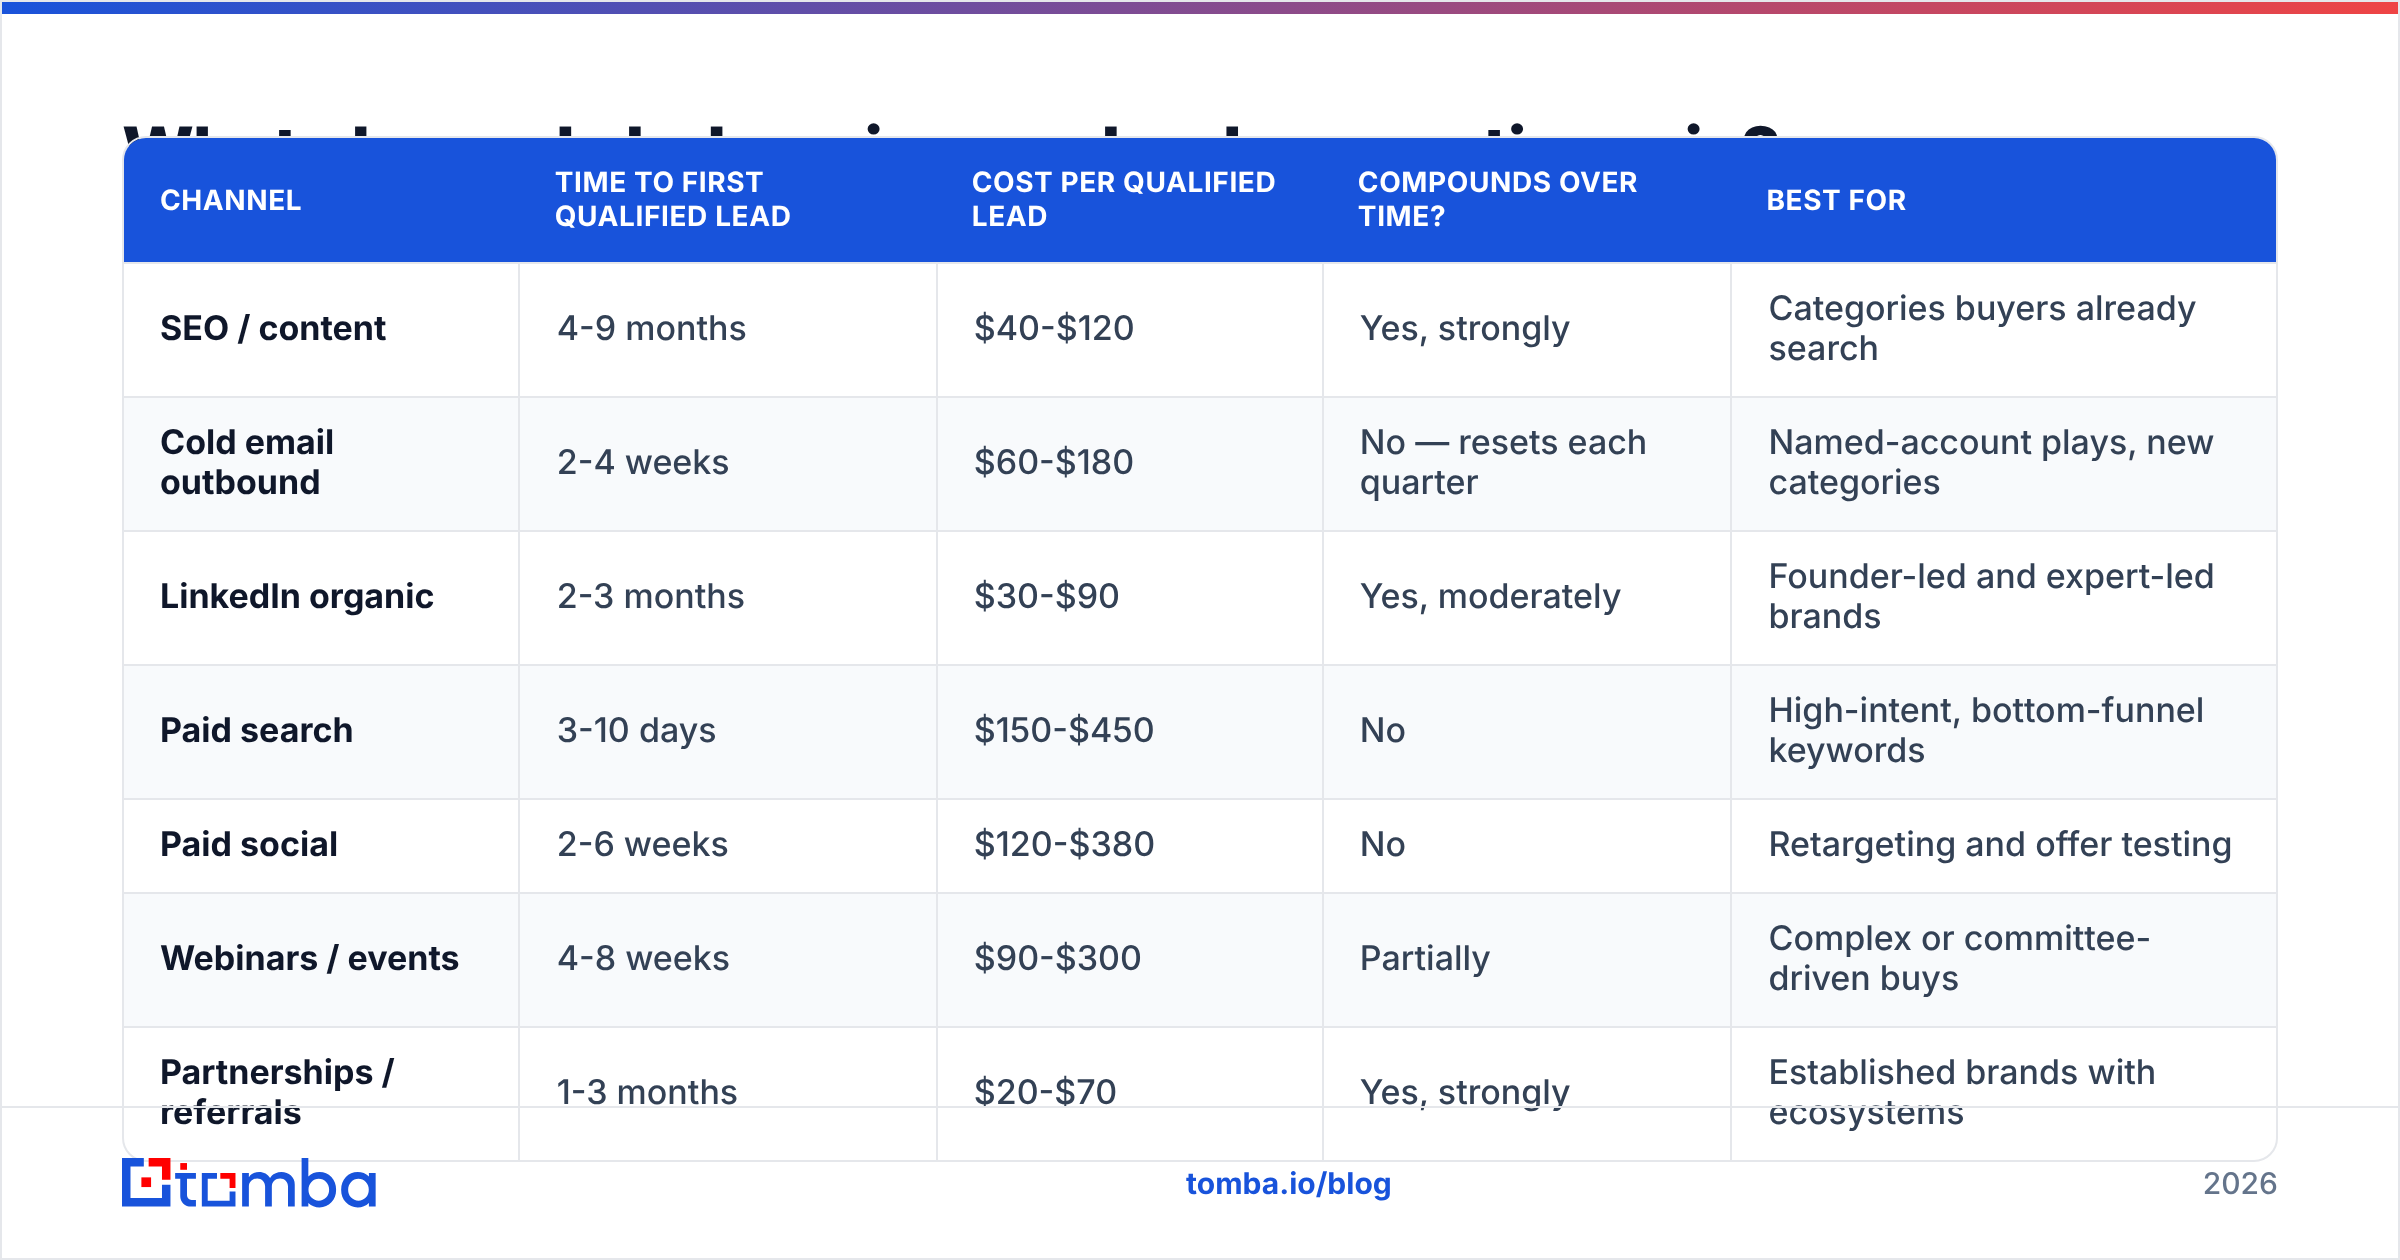2400x1260 pixels.
Task: Click the 2026 year label
Action: (2240, 1184)
